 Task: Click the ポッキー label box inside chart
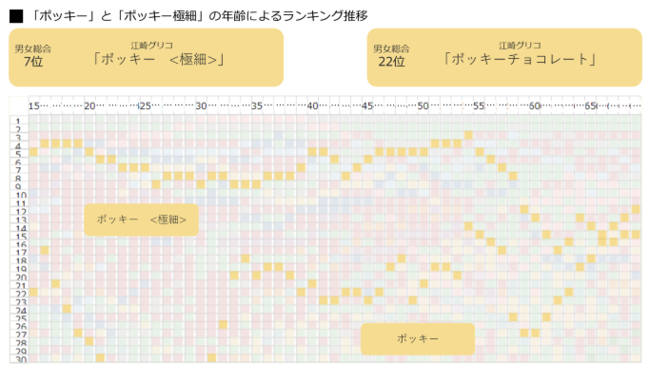pyautogui.click(x=417, y=339)
